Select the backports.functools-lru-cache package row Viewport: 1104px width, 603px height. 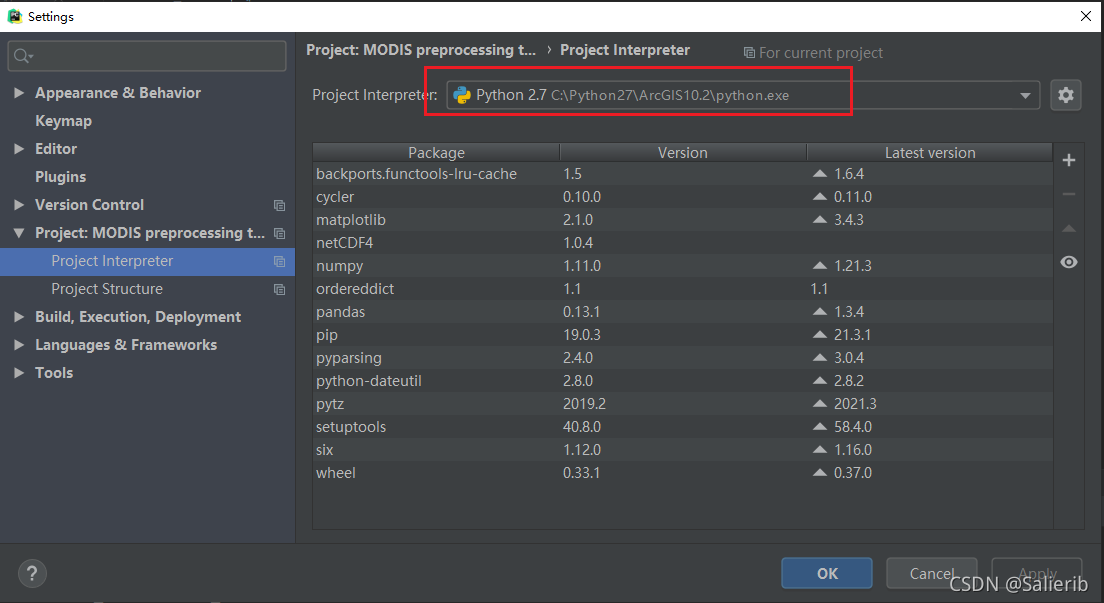683,174
